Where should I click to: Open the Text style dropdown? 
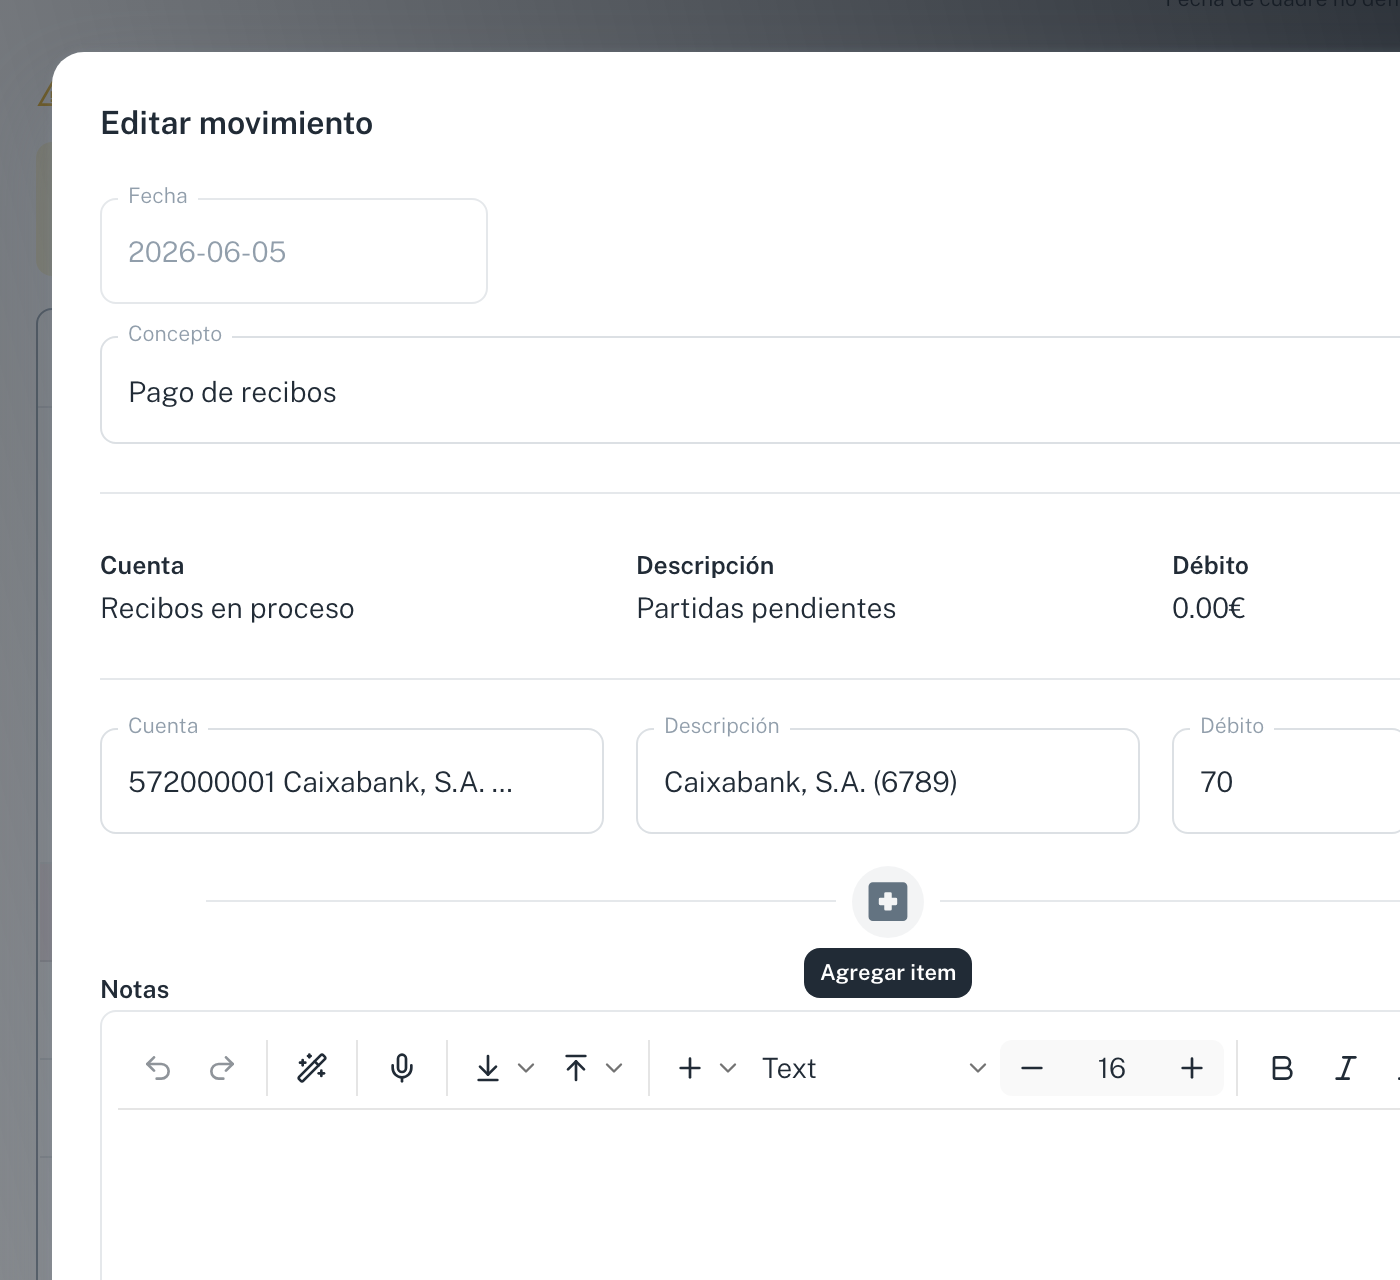tap(874, 1068)
